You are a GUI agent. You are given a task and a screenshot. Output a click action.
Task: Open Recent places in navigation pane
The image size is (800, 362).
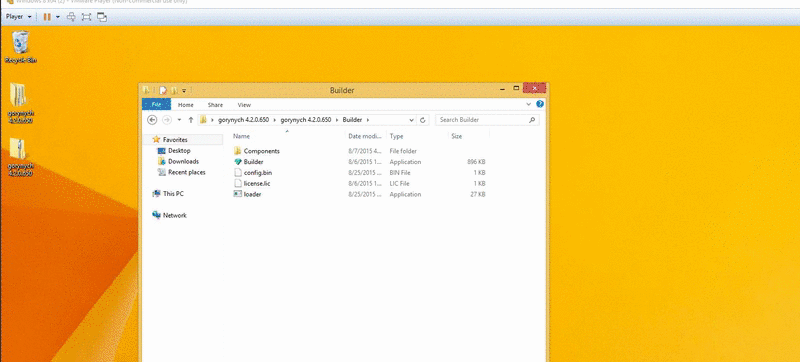(186, 172)
